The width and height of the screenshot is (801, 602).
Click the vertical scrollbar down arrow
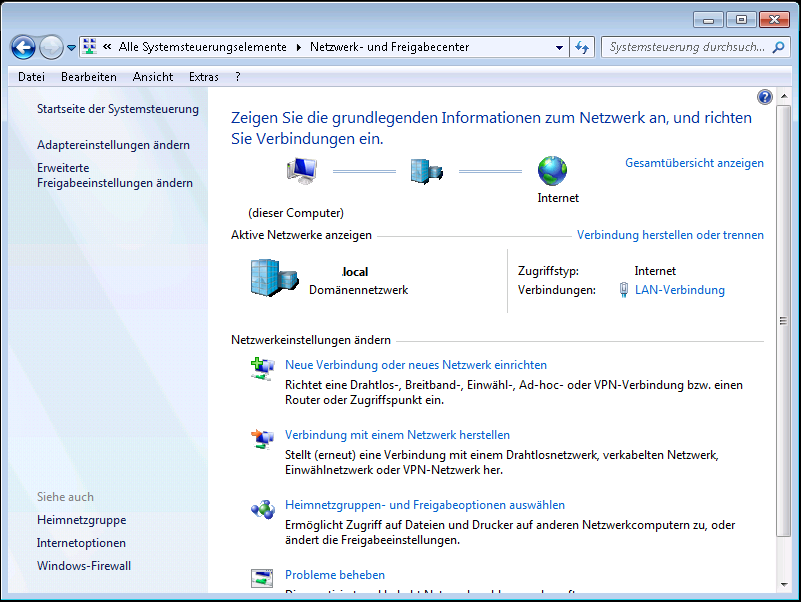click(783, 585)
